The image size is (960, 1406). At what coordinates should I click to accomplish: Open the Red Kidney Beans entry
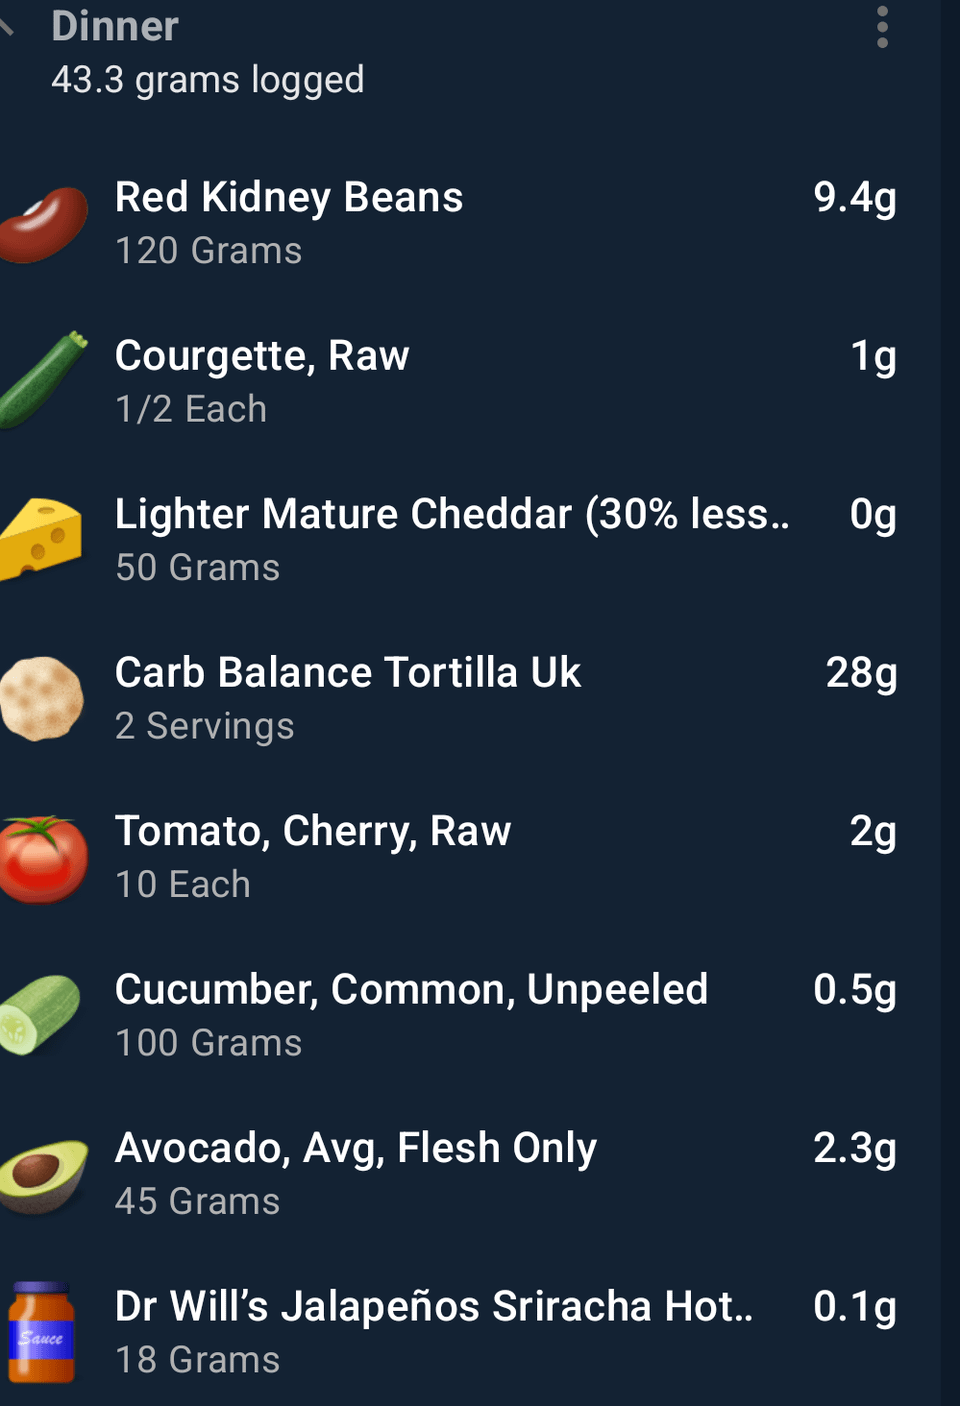click(289, 198)
